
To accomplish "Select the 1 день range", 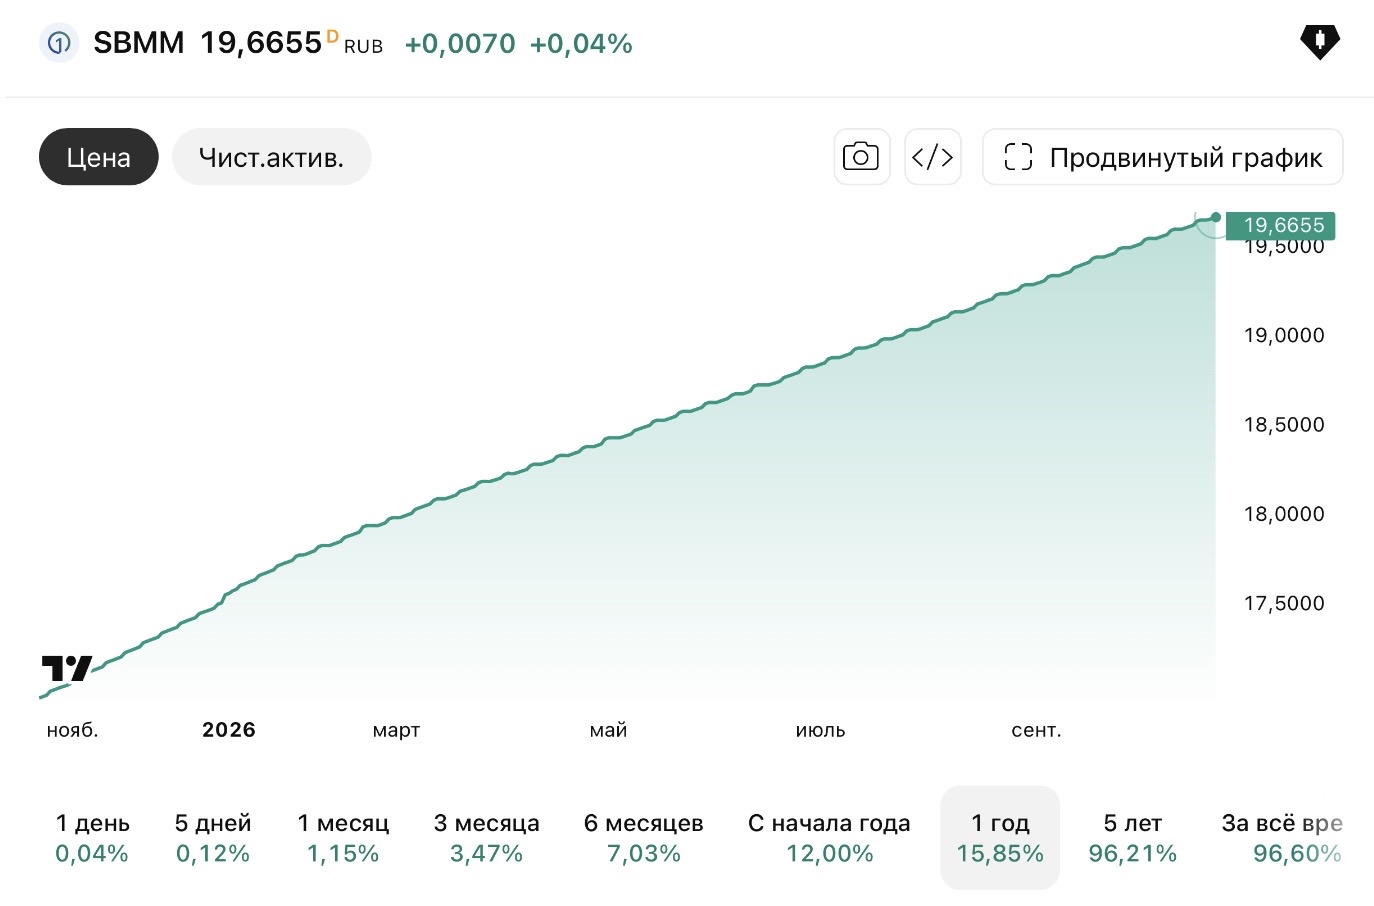I will point(92,838).
